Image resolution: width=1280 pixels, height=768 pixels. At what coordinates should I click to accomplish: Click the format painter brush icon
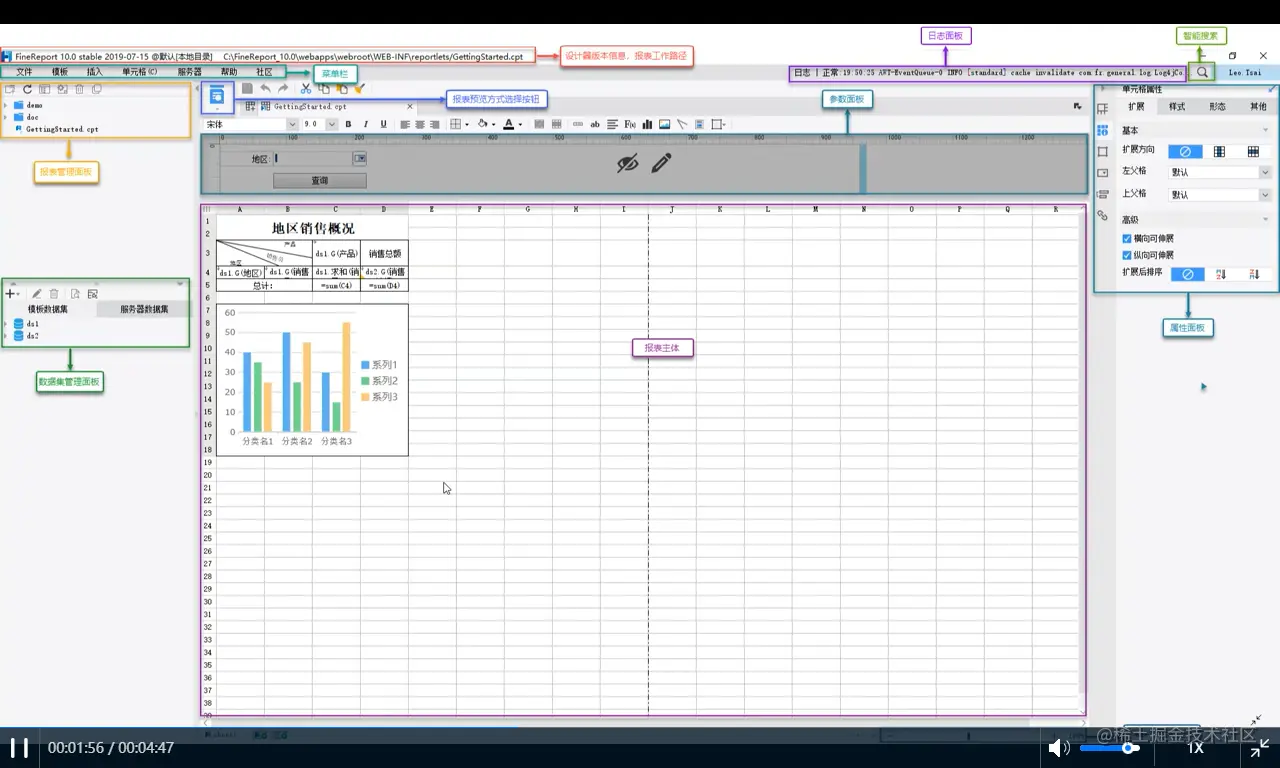(358, 89)
